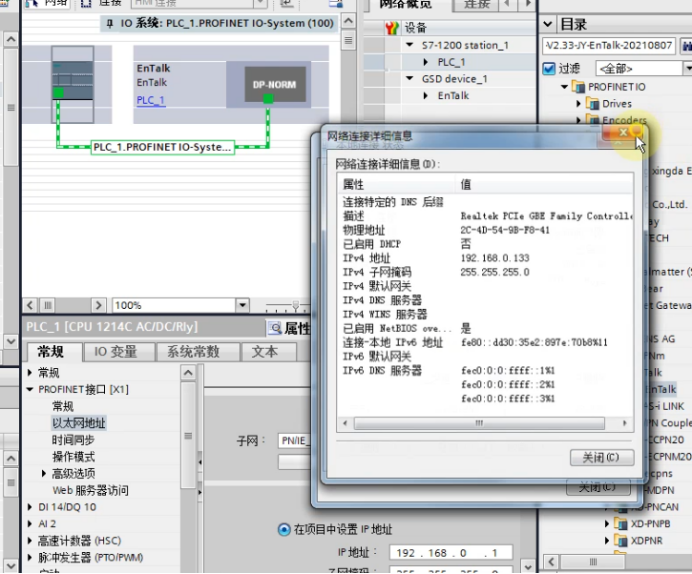Expand the AI 2 tree node
The height and width of the screenshot is (574, 692).
(x=30, y=524)
